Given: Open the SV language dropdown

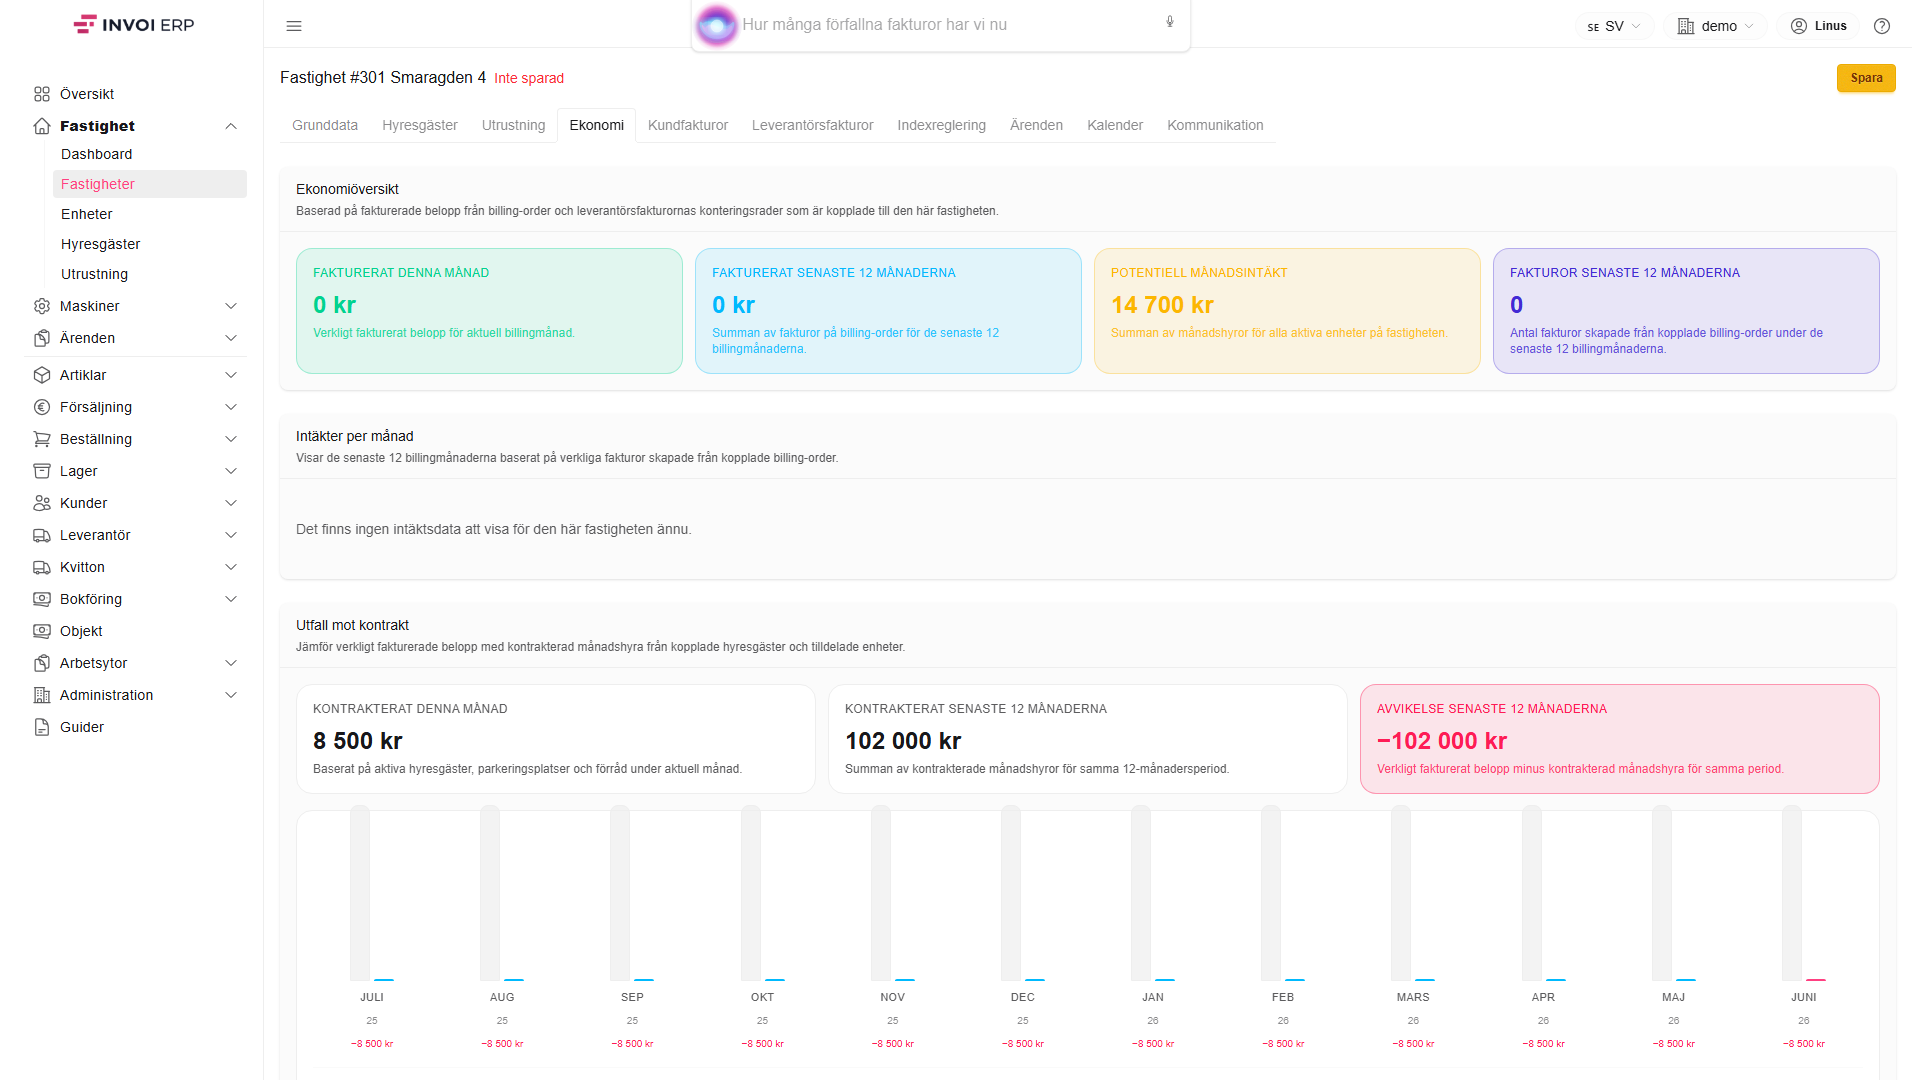Looking at the screenshot, I should [x=1613, y=26].
